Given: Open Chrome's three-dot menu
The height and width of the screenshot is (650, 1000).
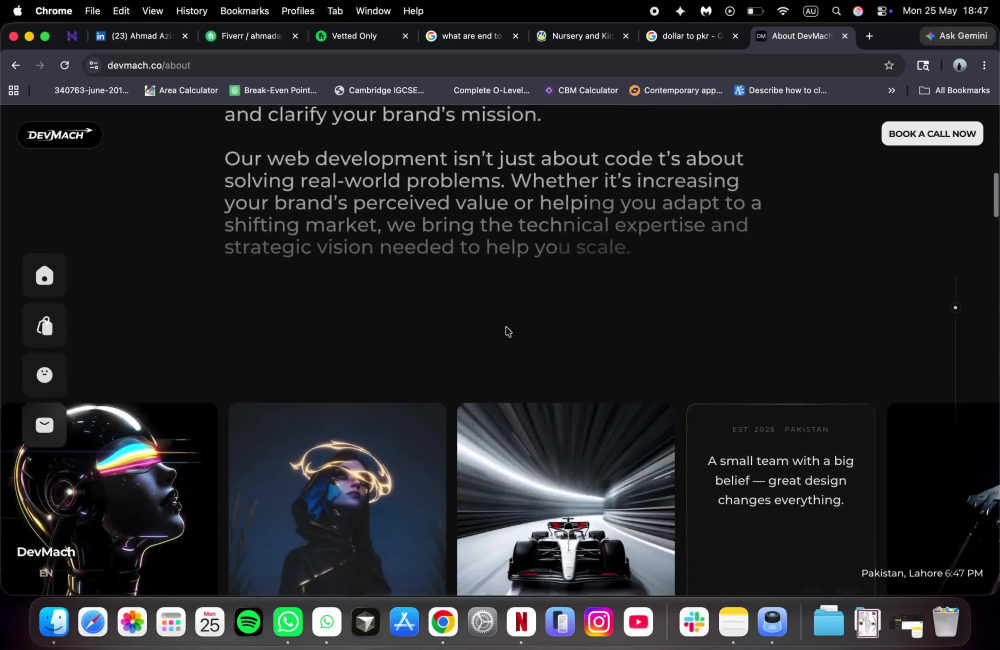Looking at the screenshot, I should [x=984, y=65].
